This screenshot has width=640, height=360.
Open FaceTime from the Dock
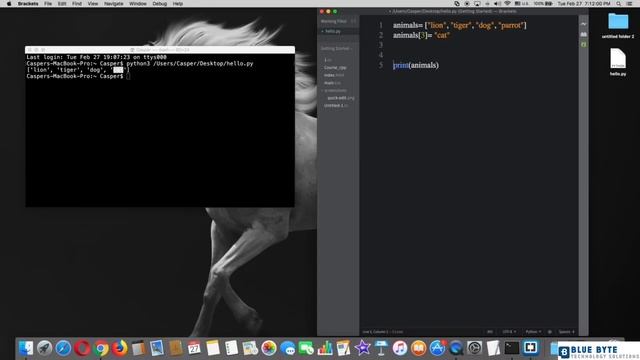pos(307,348)
